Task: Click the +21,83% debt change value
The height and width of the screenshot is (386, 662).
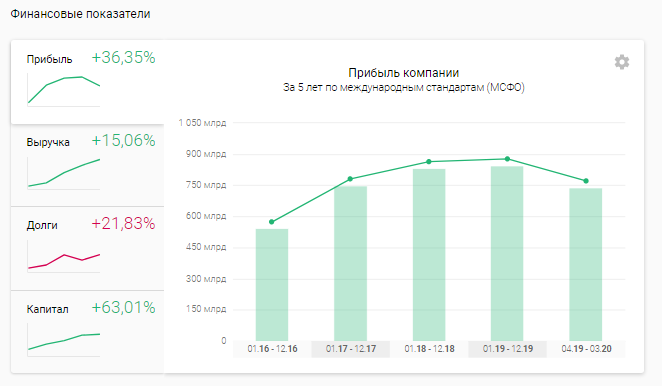Action: tap(123, 224)
